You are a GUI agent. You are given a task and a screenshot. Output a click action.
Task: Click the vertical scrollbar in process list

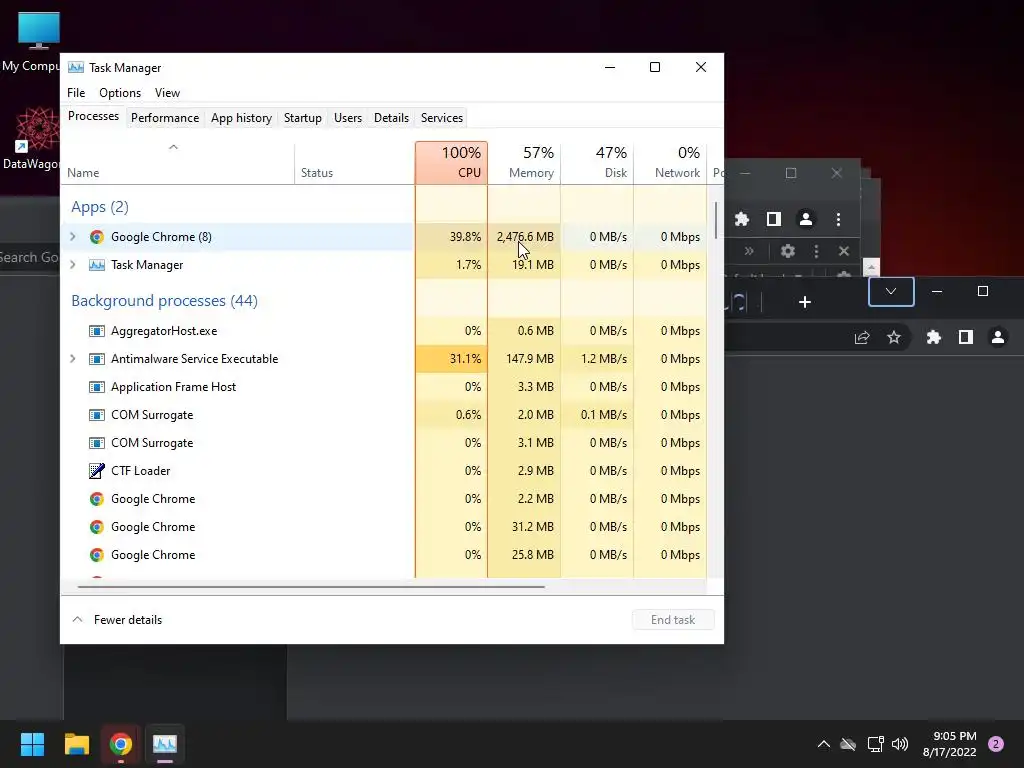pyautogui.click(x=716, y=221)
